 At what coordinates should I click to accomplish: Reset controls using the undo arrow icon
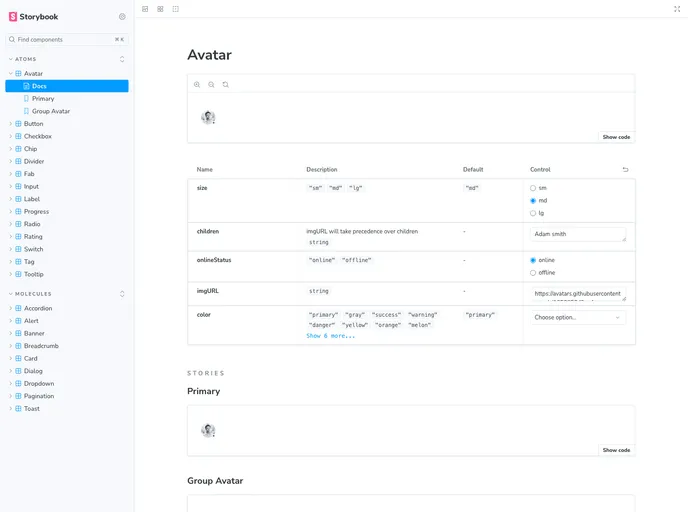[x=625, y=170]
